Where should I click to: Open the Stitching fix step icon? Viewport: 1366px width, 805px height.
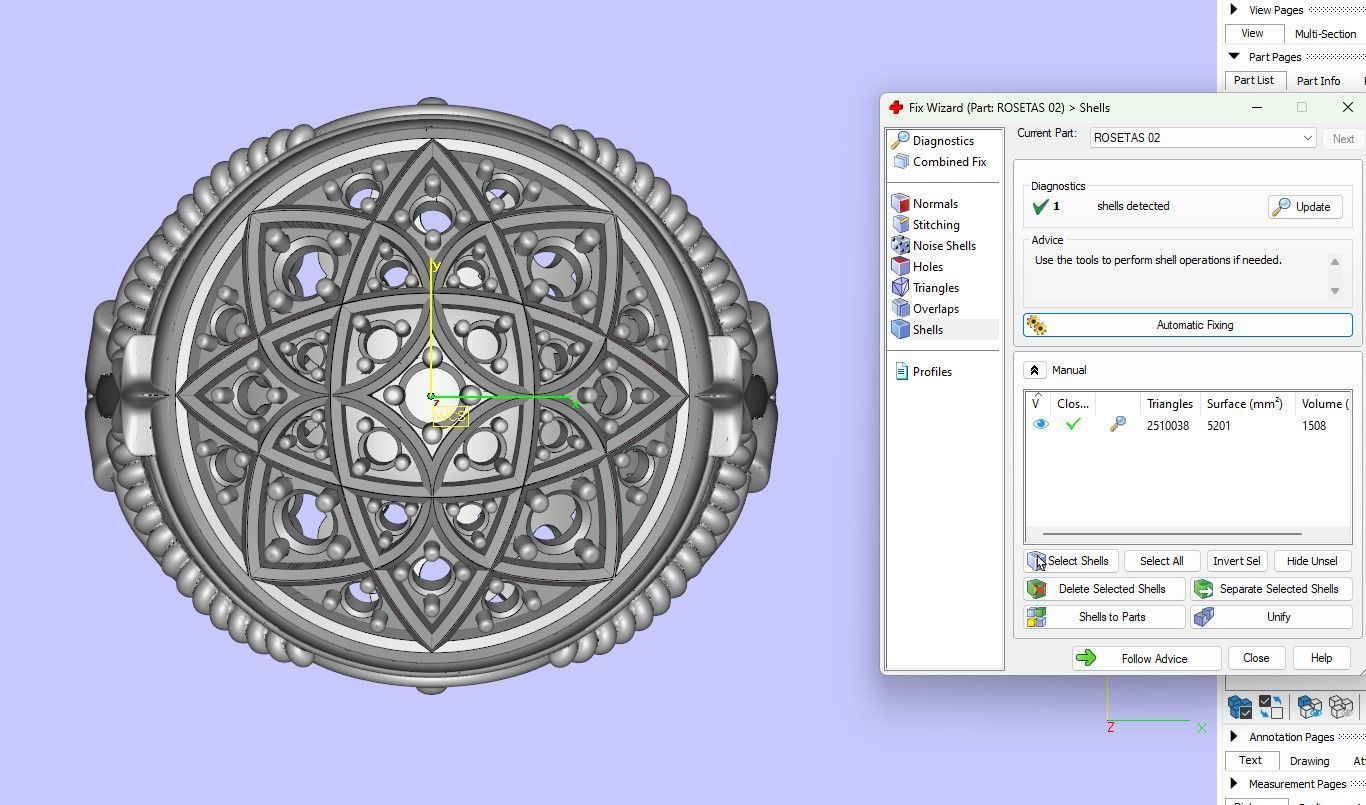click(x=900, y=225)
